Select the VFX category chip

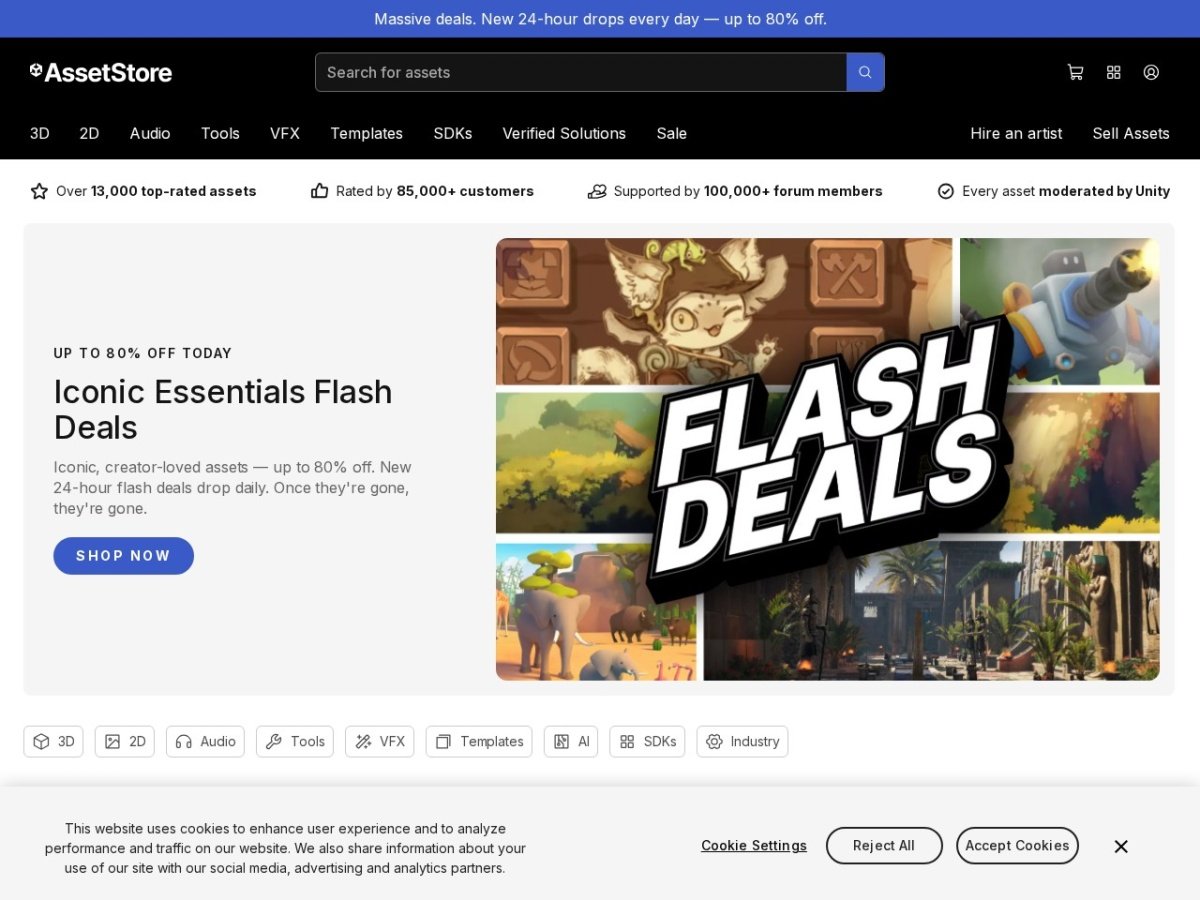pyautogui.click(x=380, y=741)
